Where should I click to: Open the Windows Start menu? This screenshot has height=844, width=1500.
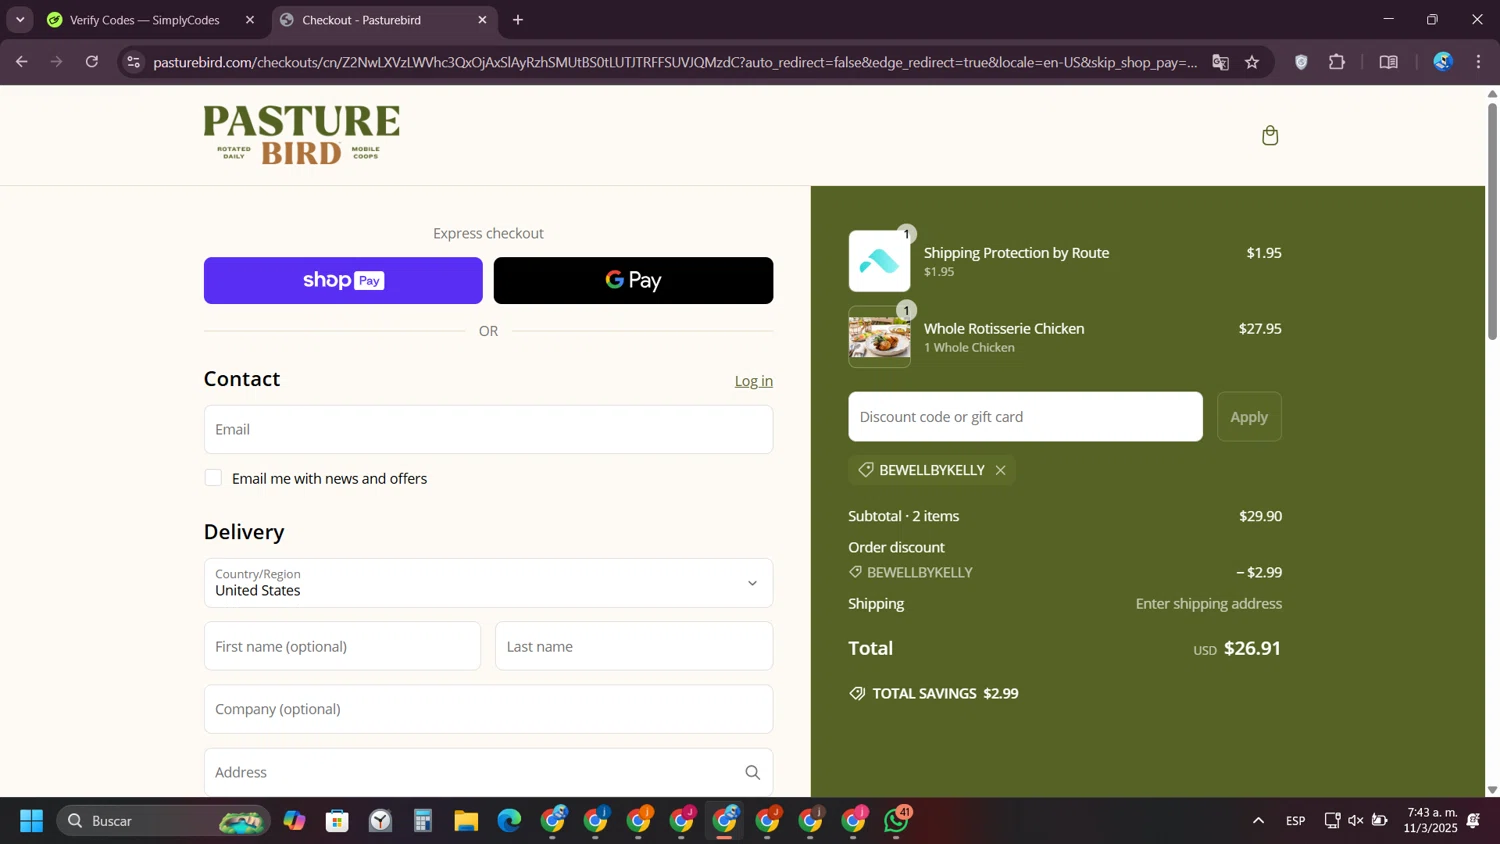click(x=31, y=821)
